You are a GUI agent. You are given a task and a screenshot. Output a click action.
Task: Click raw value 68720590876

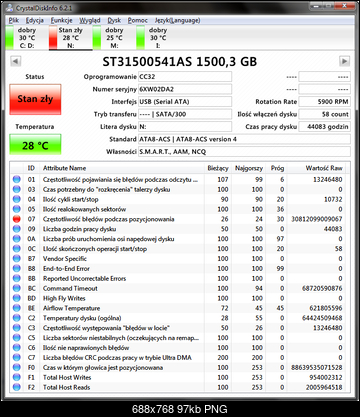click(322, 288)
